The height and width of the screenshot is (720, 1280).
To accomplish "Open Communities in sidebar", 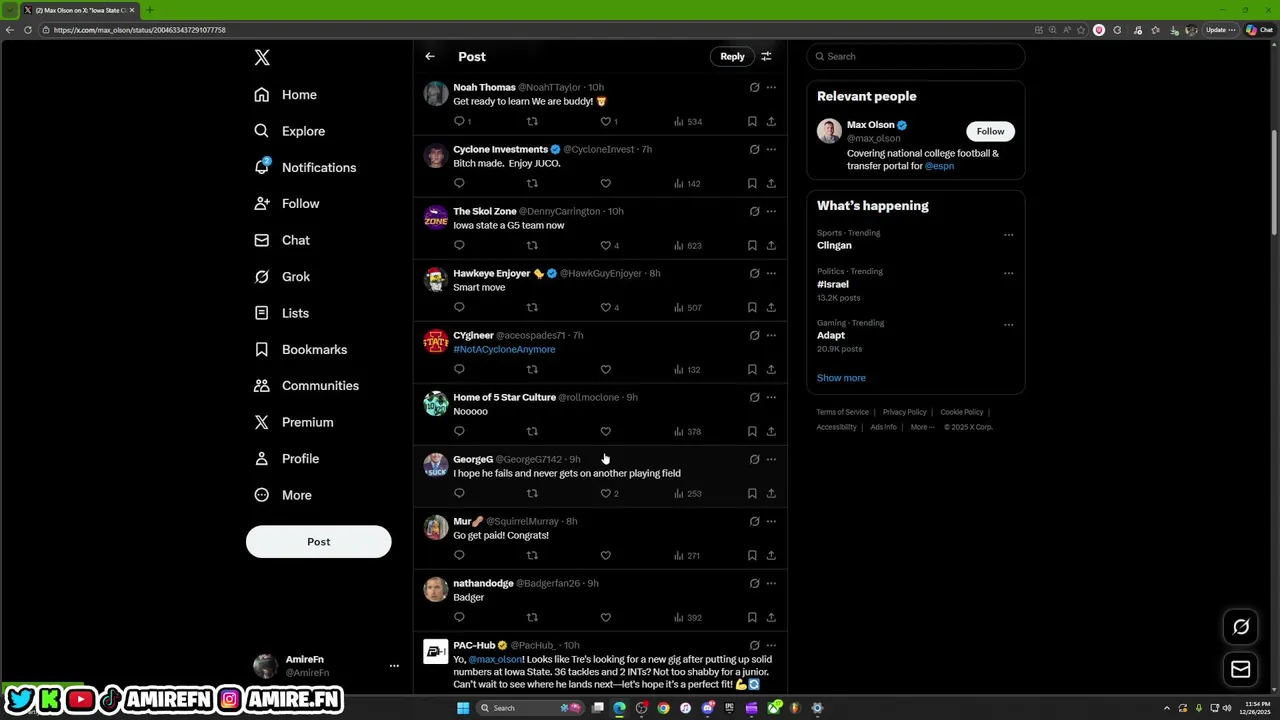I will point(307,386).
